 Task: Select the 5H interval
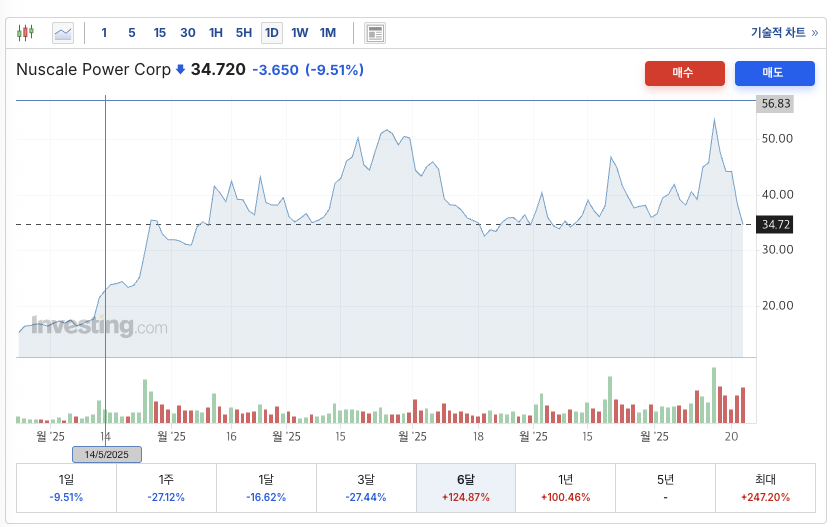[243, 33]
